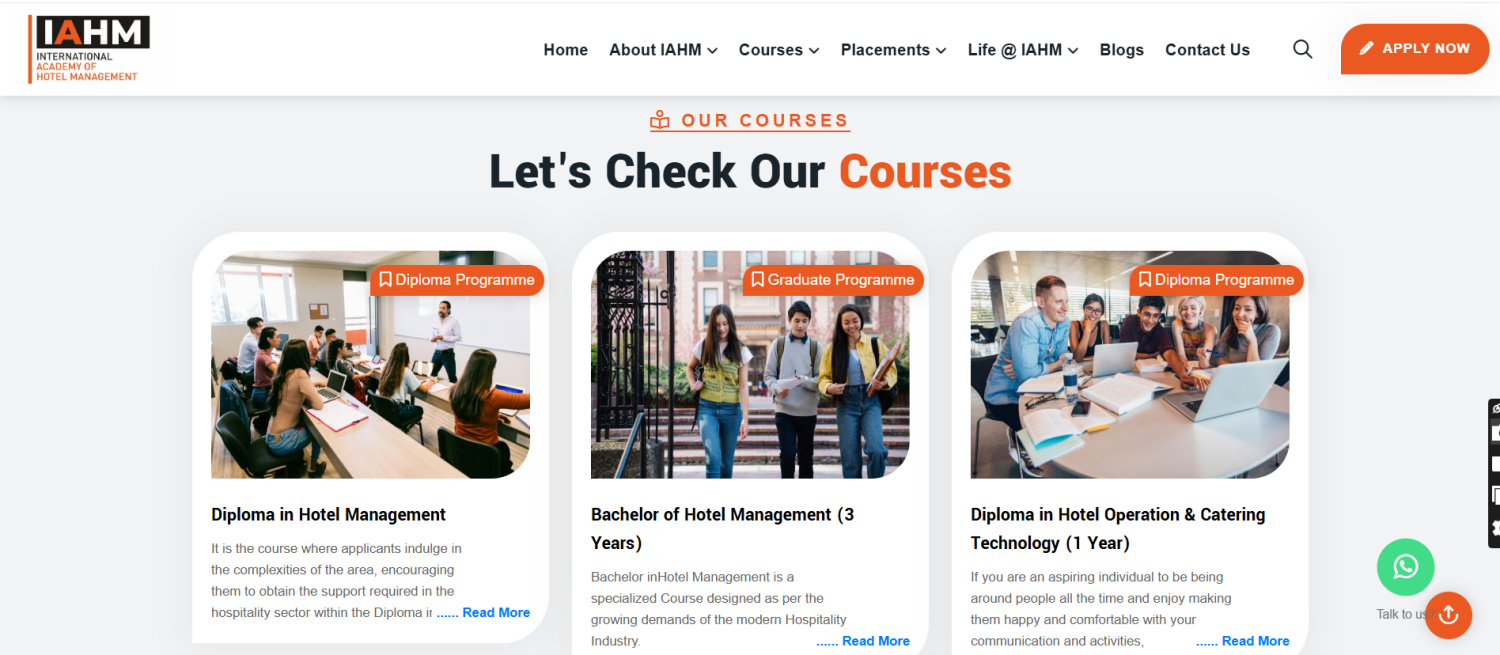Image resolution: width=1500 pixels, height=655 pixels.
Task: Open the Blogs menu item
Action: (x=1122, y=50)
